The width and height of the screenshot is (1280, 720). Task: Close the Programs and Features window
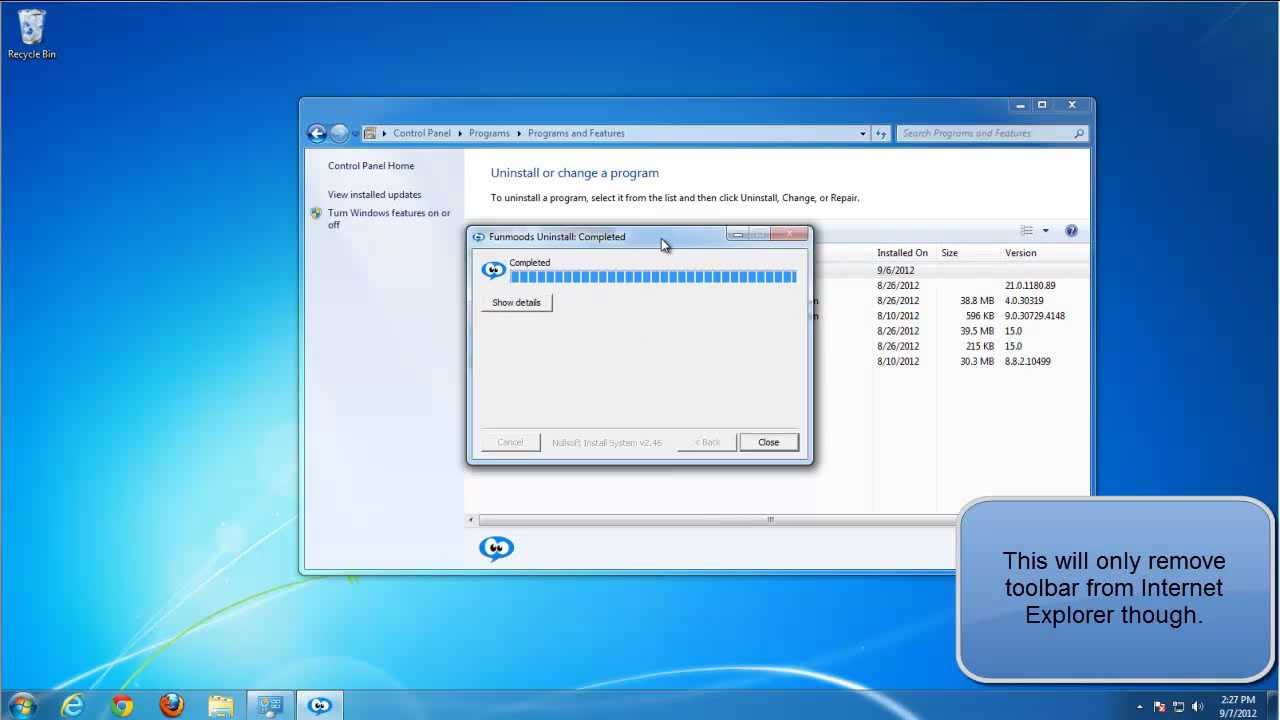coord(1072,105)
